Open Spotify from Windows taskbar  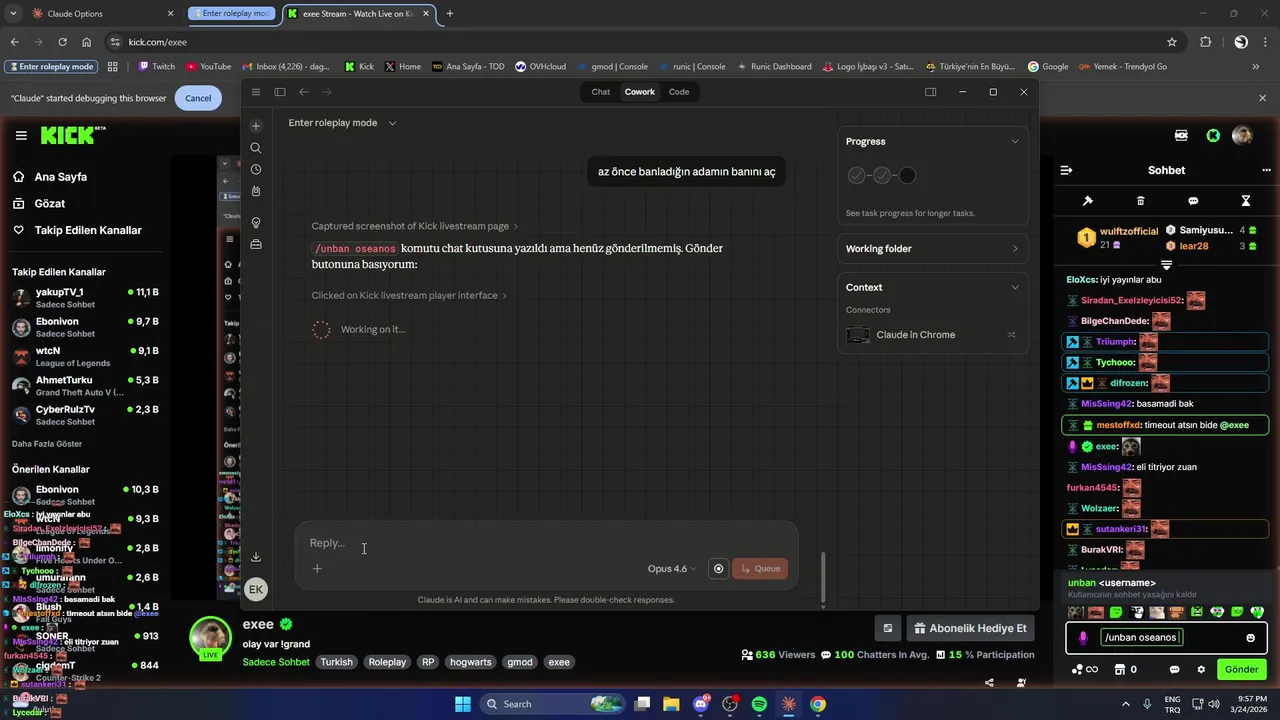759,704
